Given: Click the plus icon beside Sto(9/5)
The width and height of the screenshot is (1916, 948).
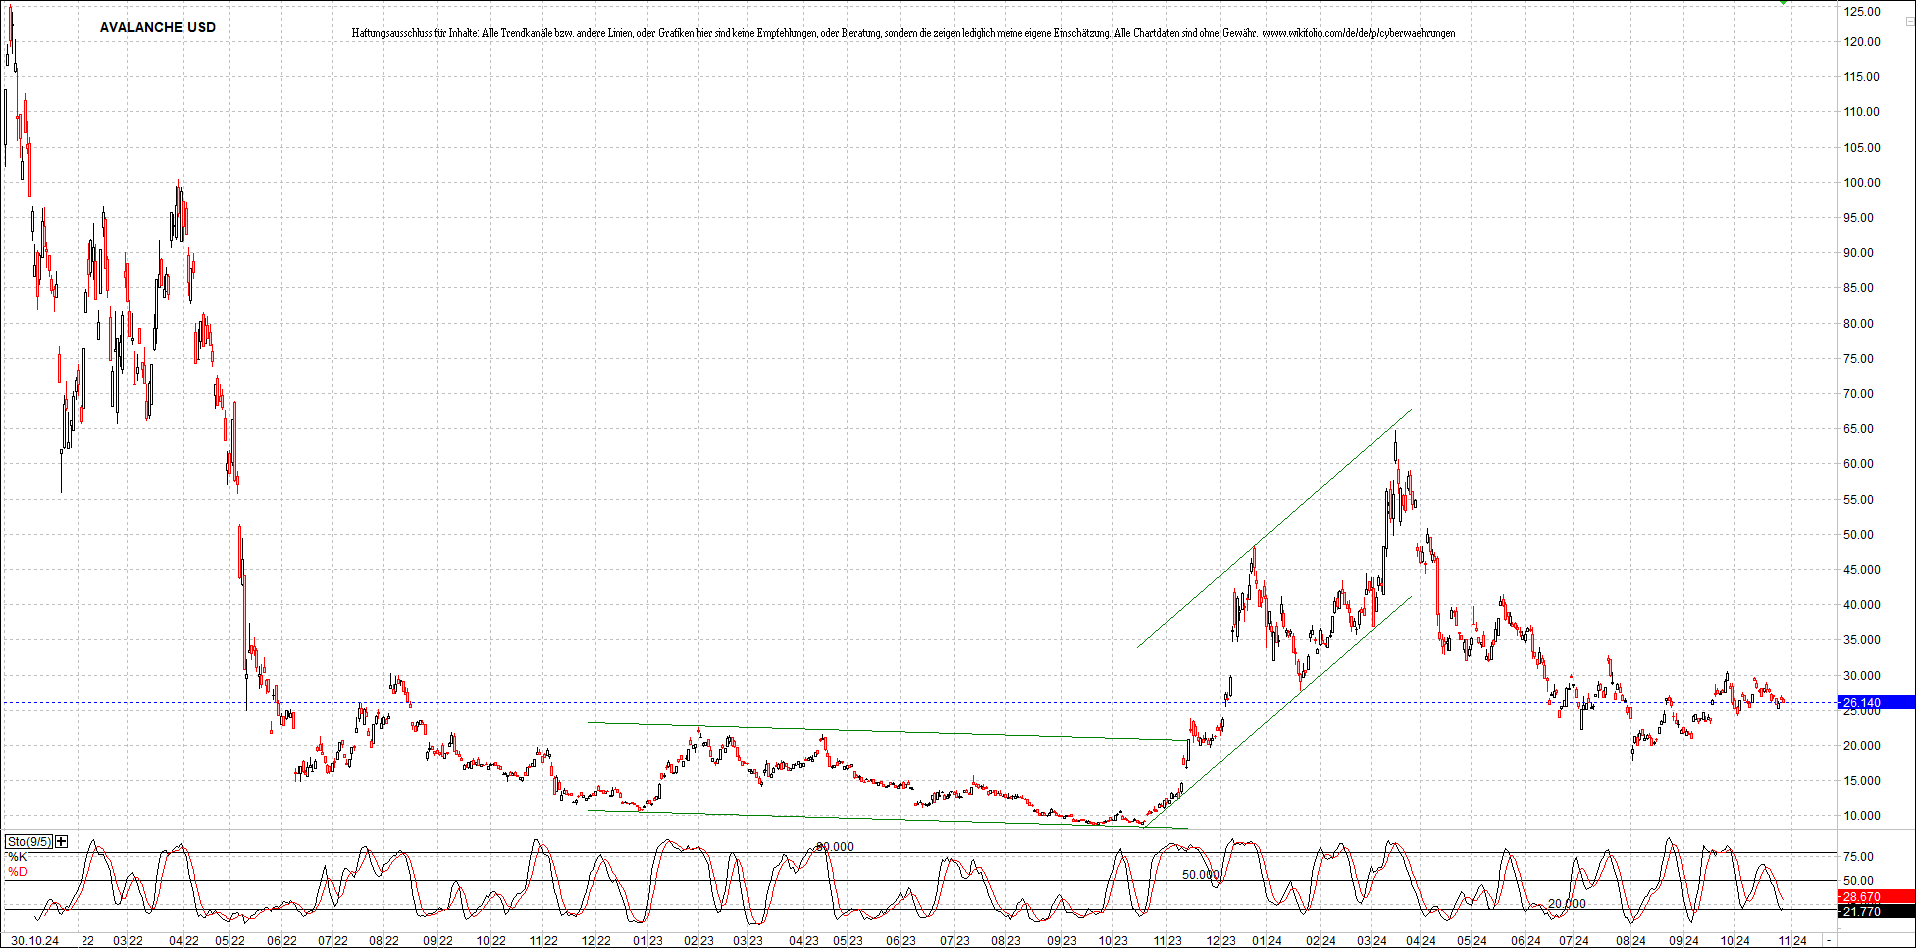Looking at the screenshot, I should coord(62,842).
